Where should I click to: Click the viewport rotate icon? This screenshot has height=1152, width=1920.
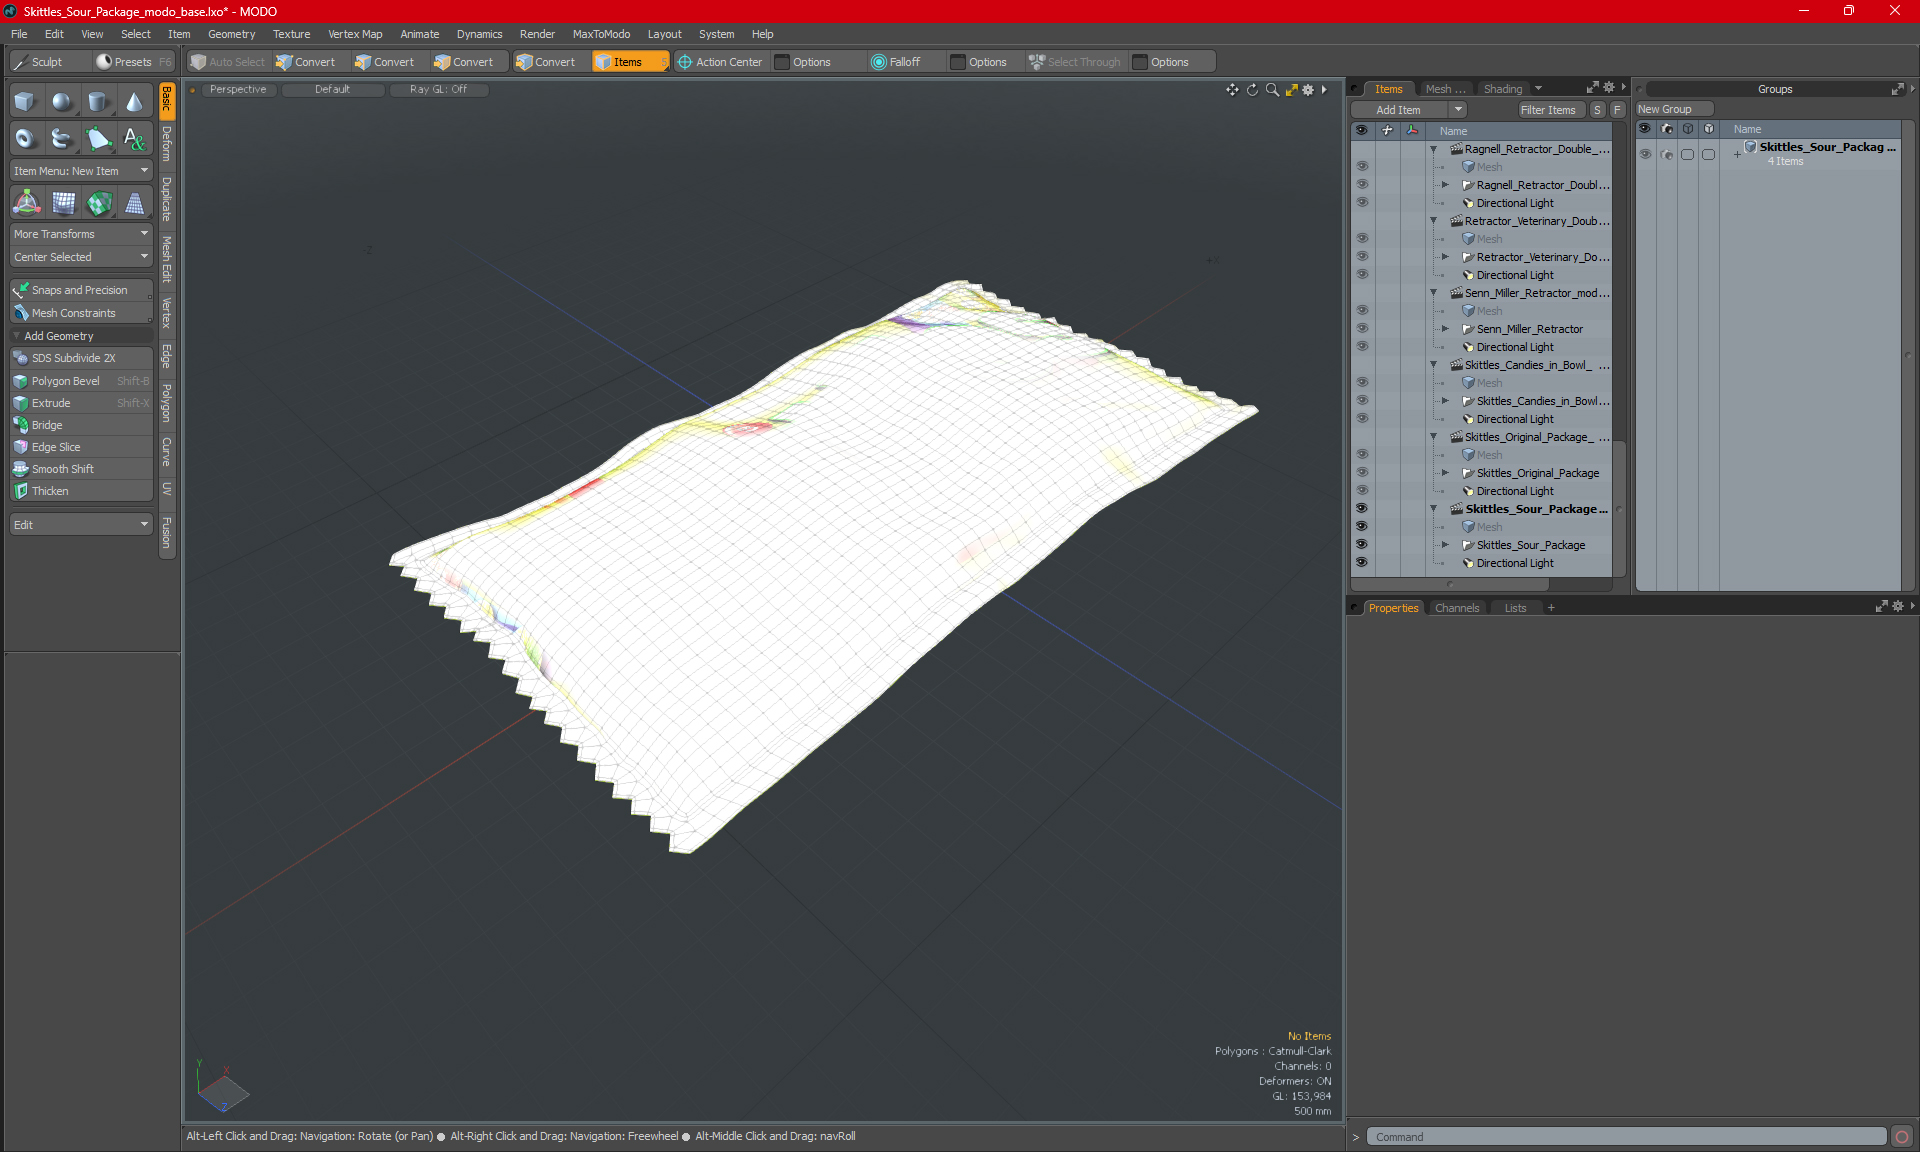(x=1252, y=90)
